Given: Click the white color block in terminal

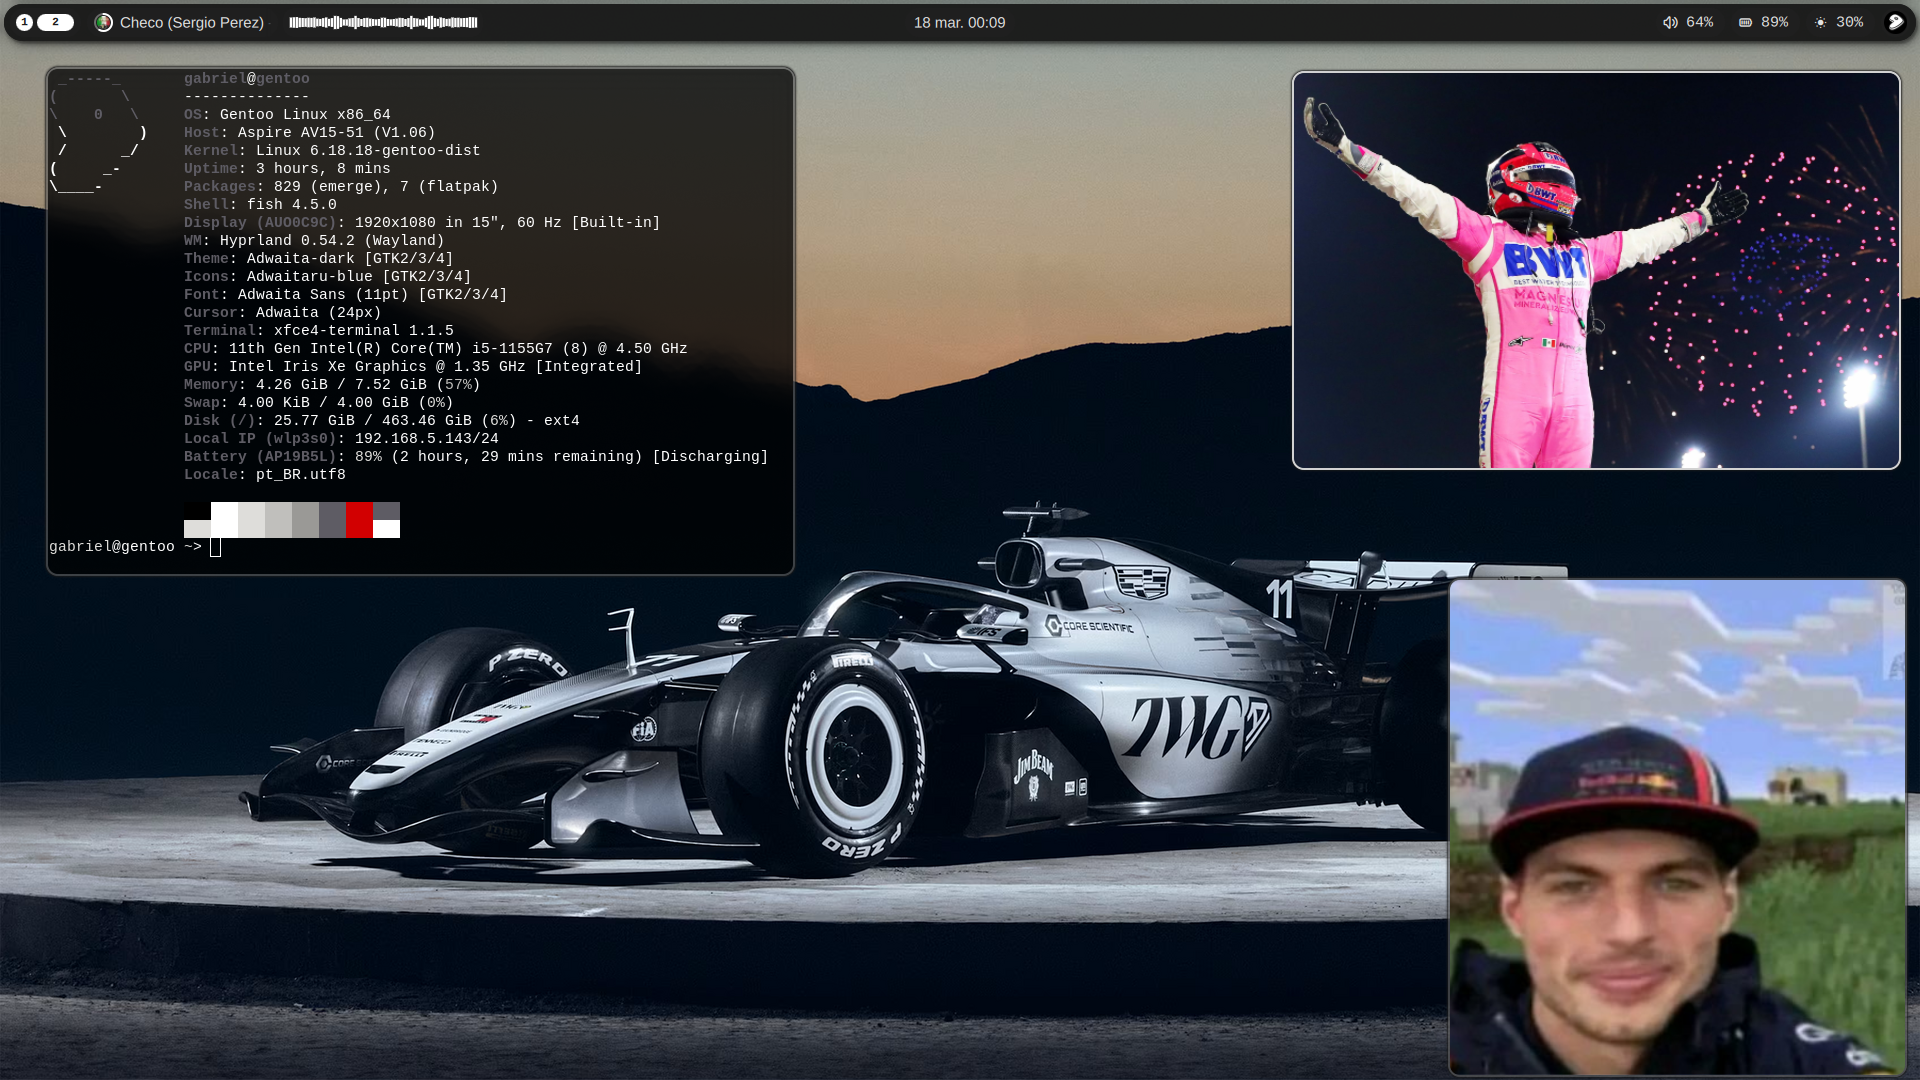Looking at the screenshot, I should pos(224,519).
